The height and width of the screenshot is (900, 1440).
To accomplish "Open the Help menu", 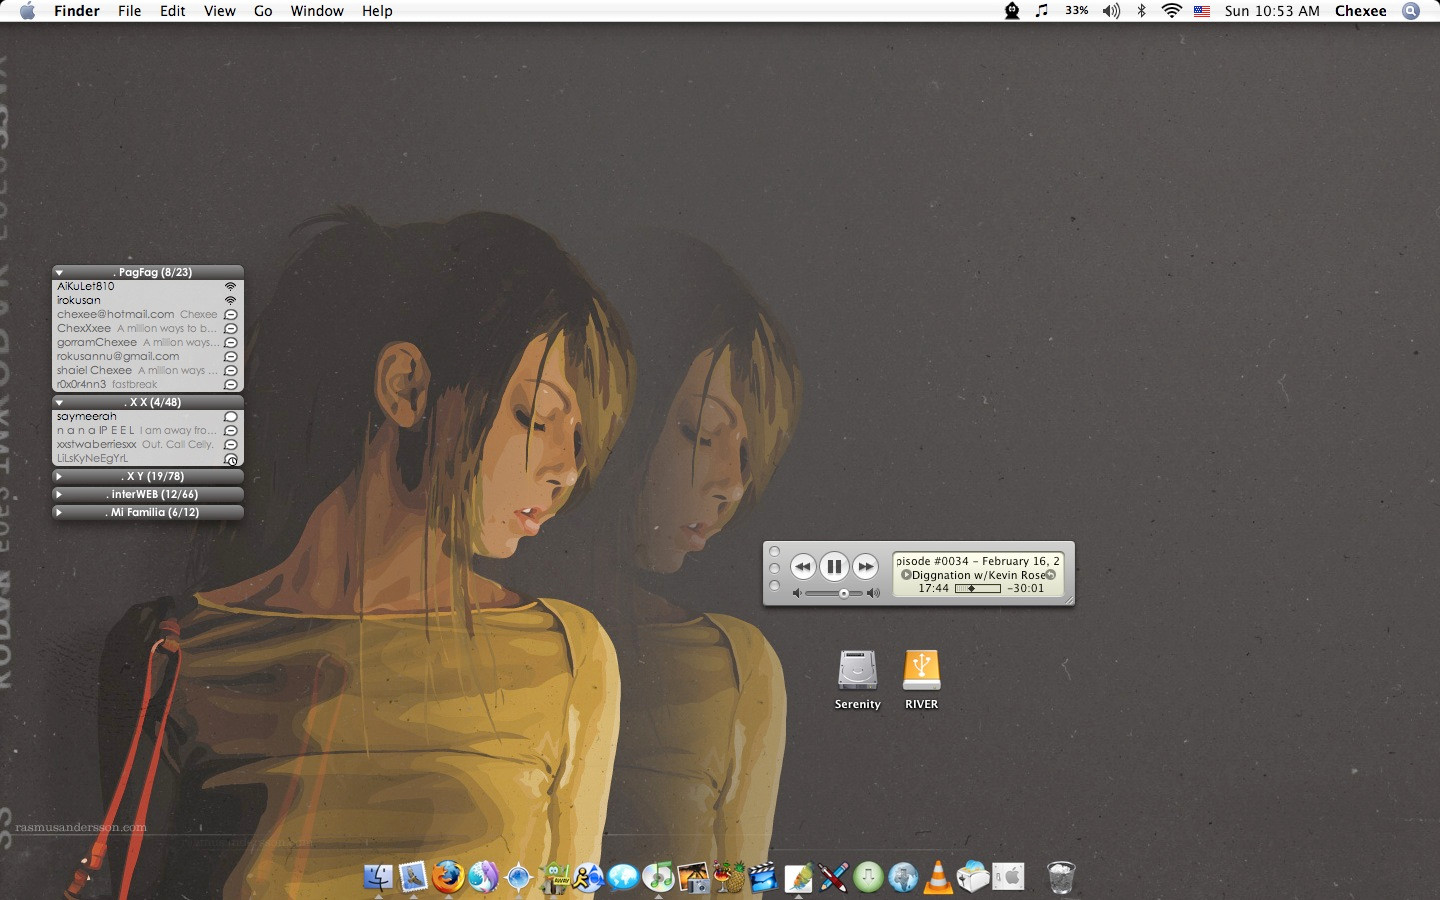I will tap(377, 11).
